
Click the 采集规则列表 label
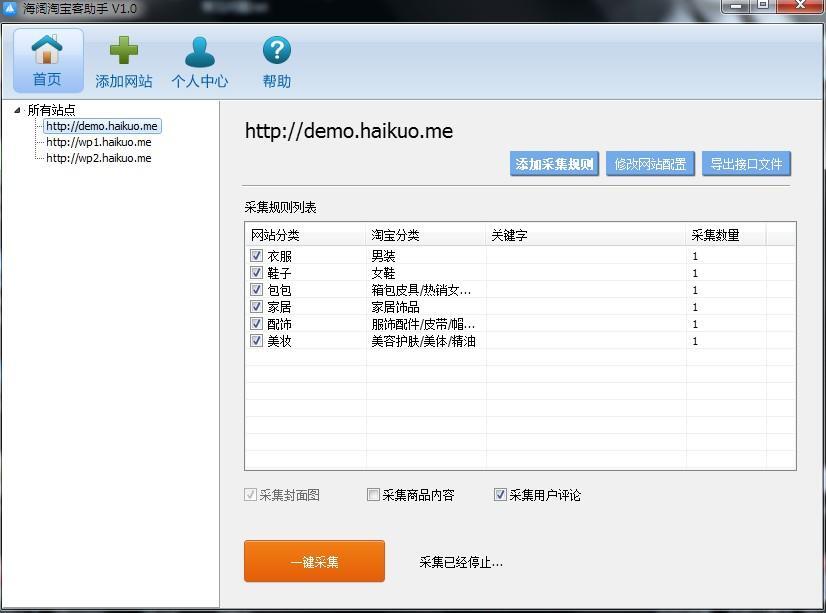point(280,207)
